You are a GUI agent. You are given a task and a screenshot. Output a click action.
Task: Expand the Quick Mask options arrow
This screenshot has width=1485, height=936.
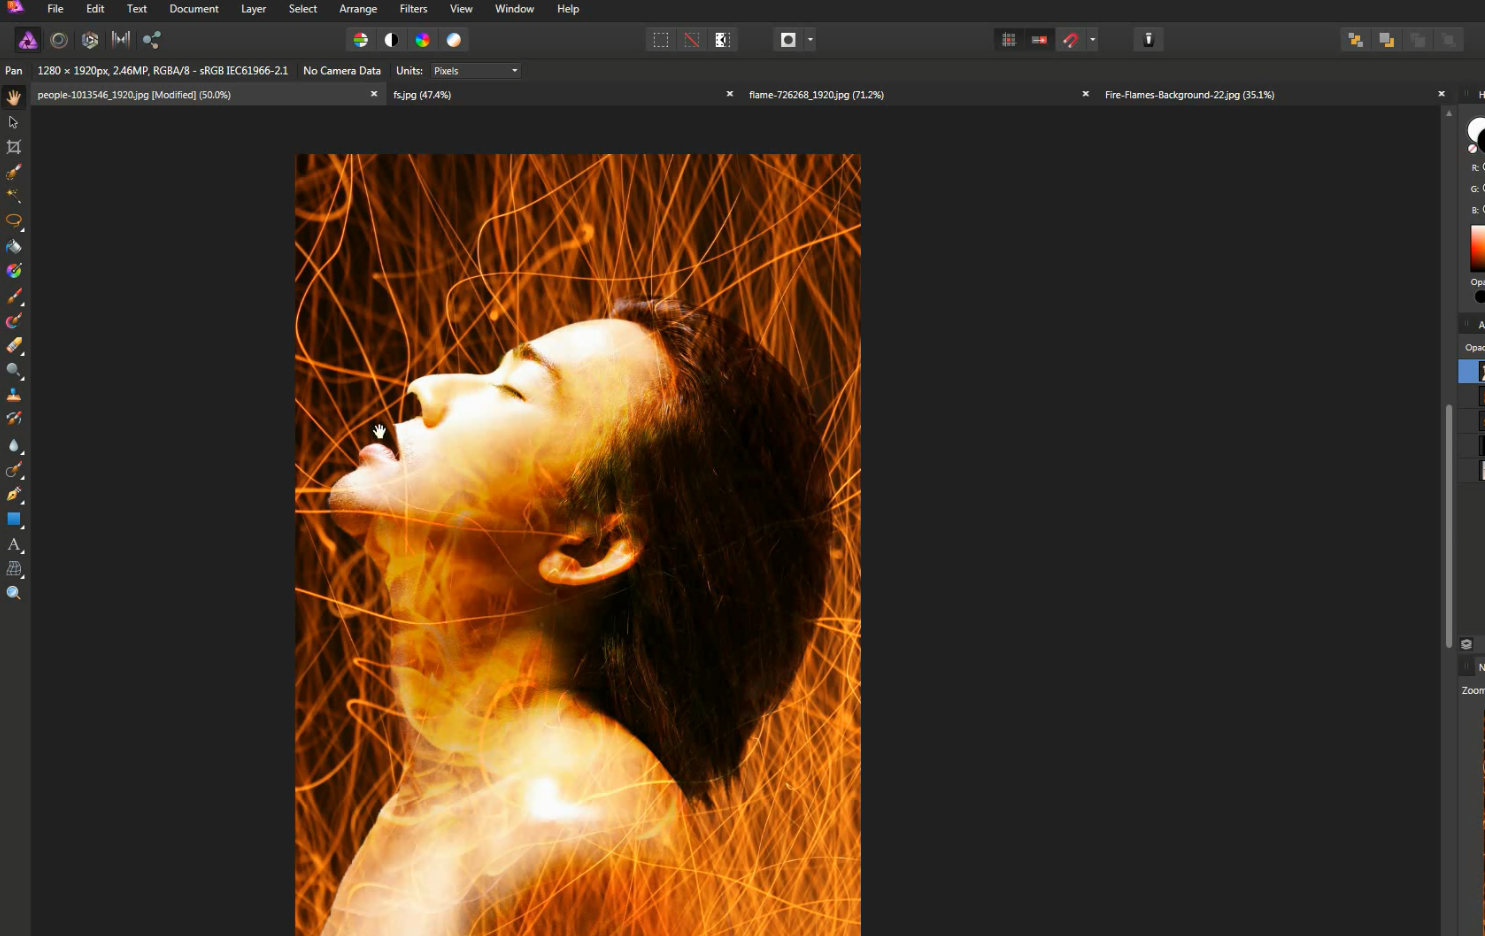coord(810,40)
